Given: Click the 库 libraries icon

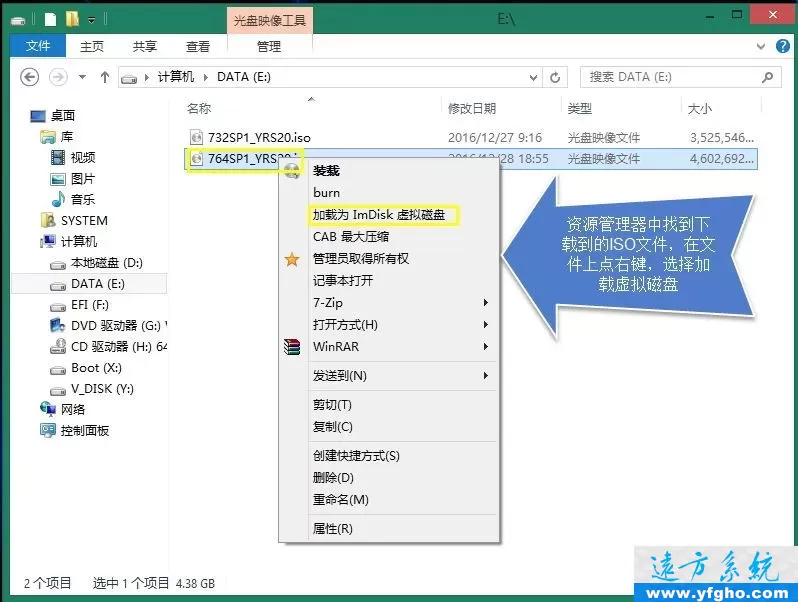Looking at the screenshot, I should pyautogui.click(x=48, y=137).
